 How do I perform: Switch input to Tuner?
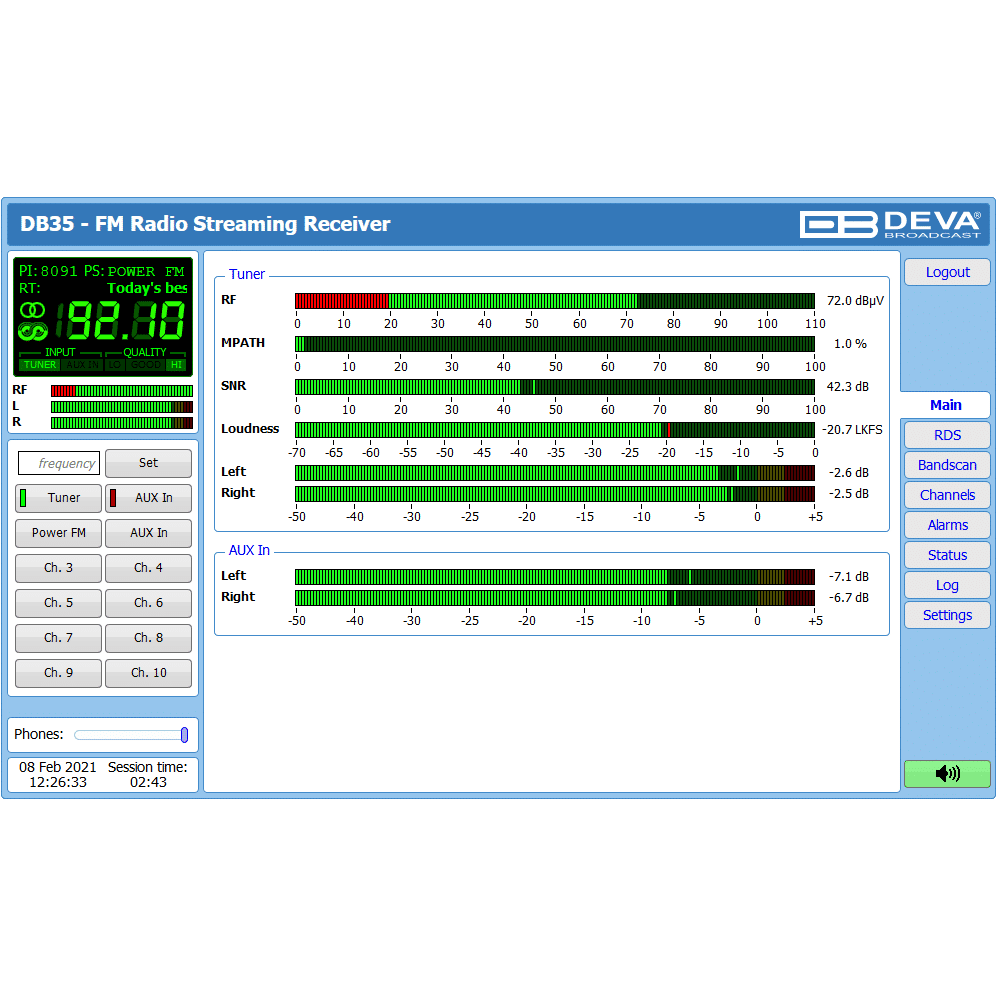[58, 498]
